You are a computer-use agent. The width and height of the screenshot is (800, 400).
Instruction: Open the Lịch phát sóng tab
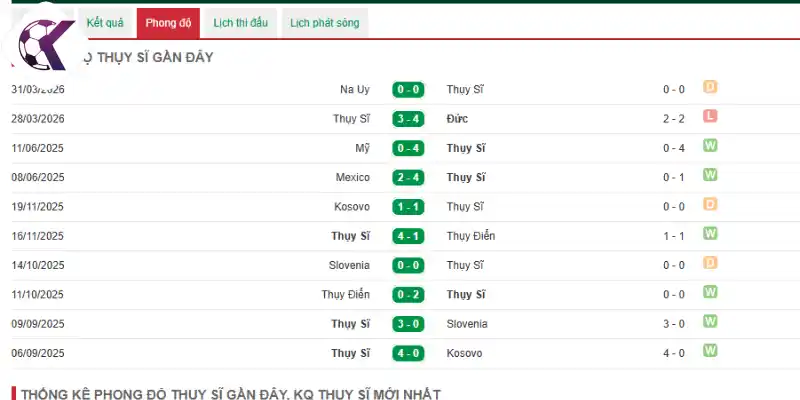click(x=324, y=23)
